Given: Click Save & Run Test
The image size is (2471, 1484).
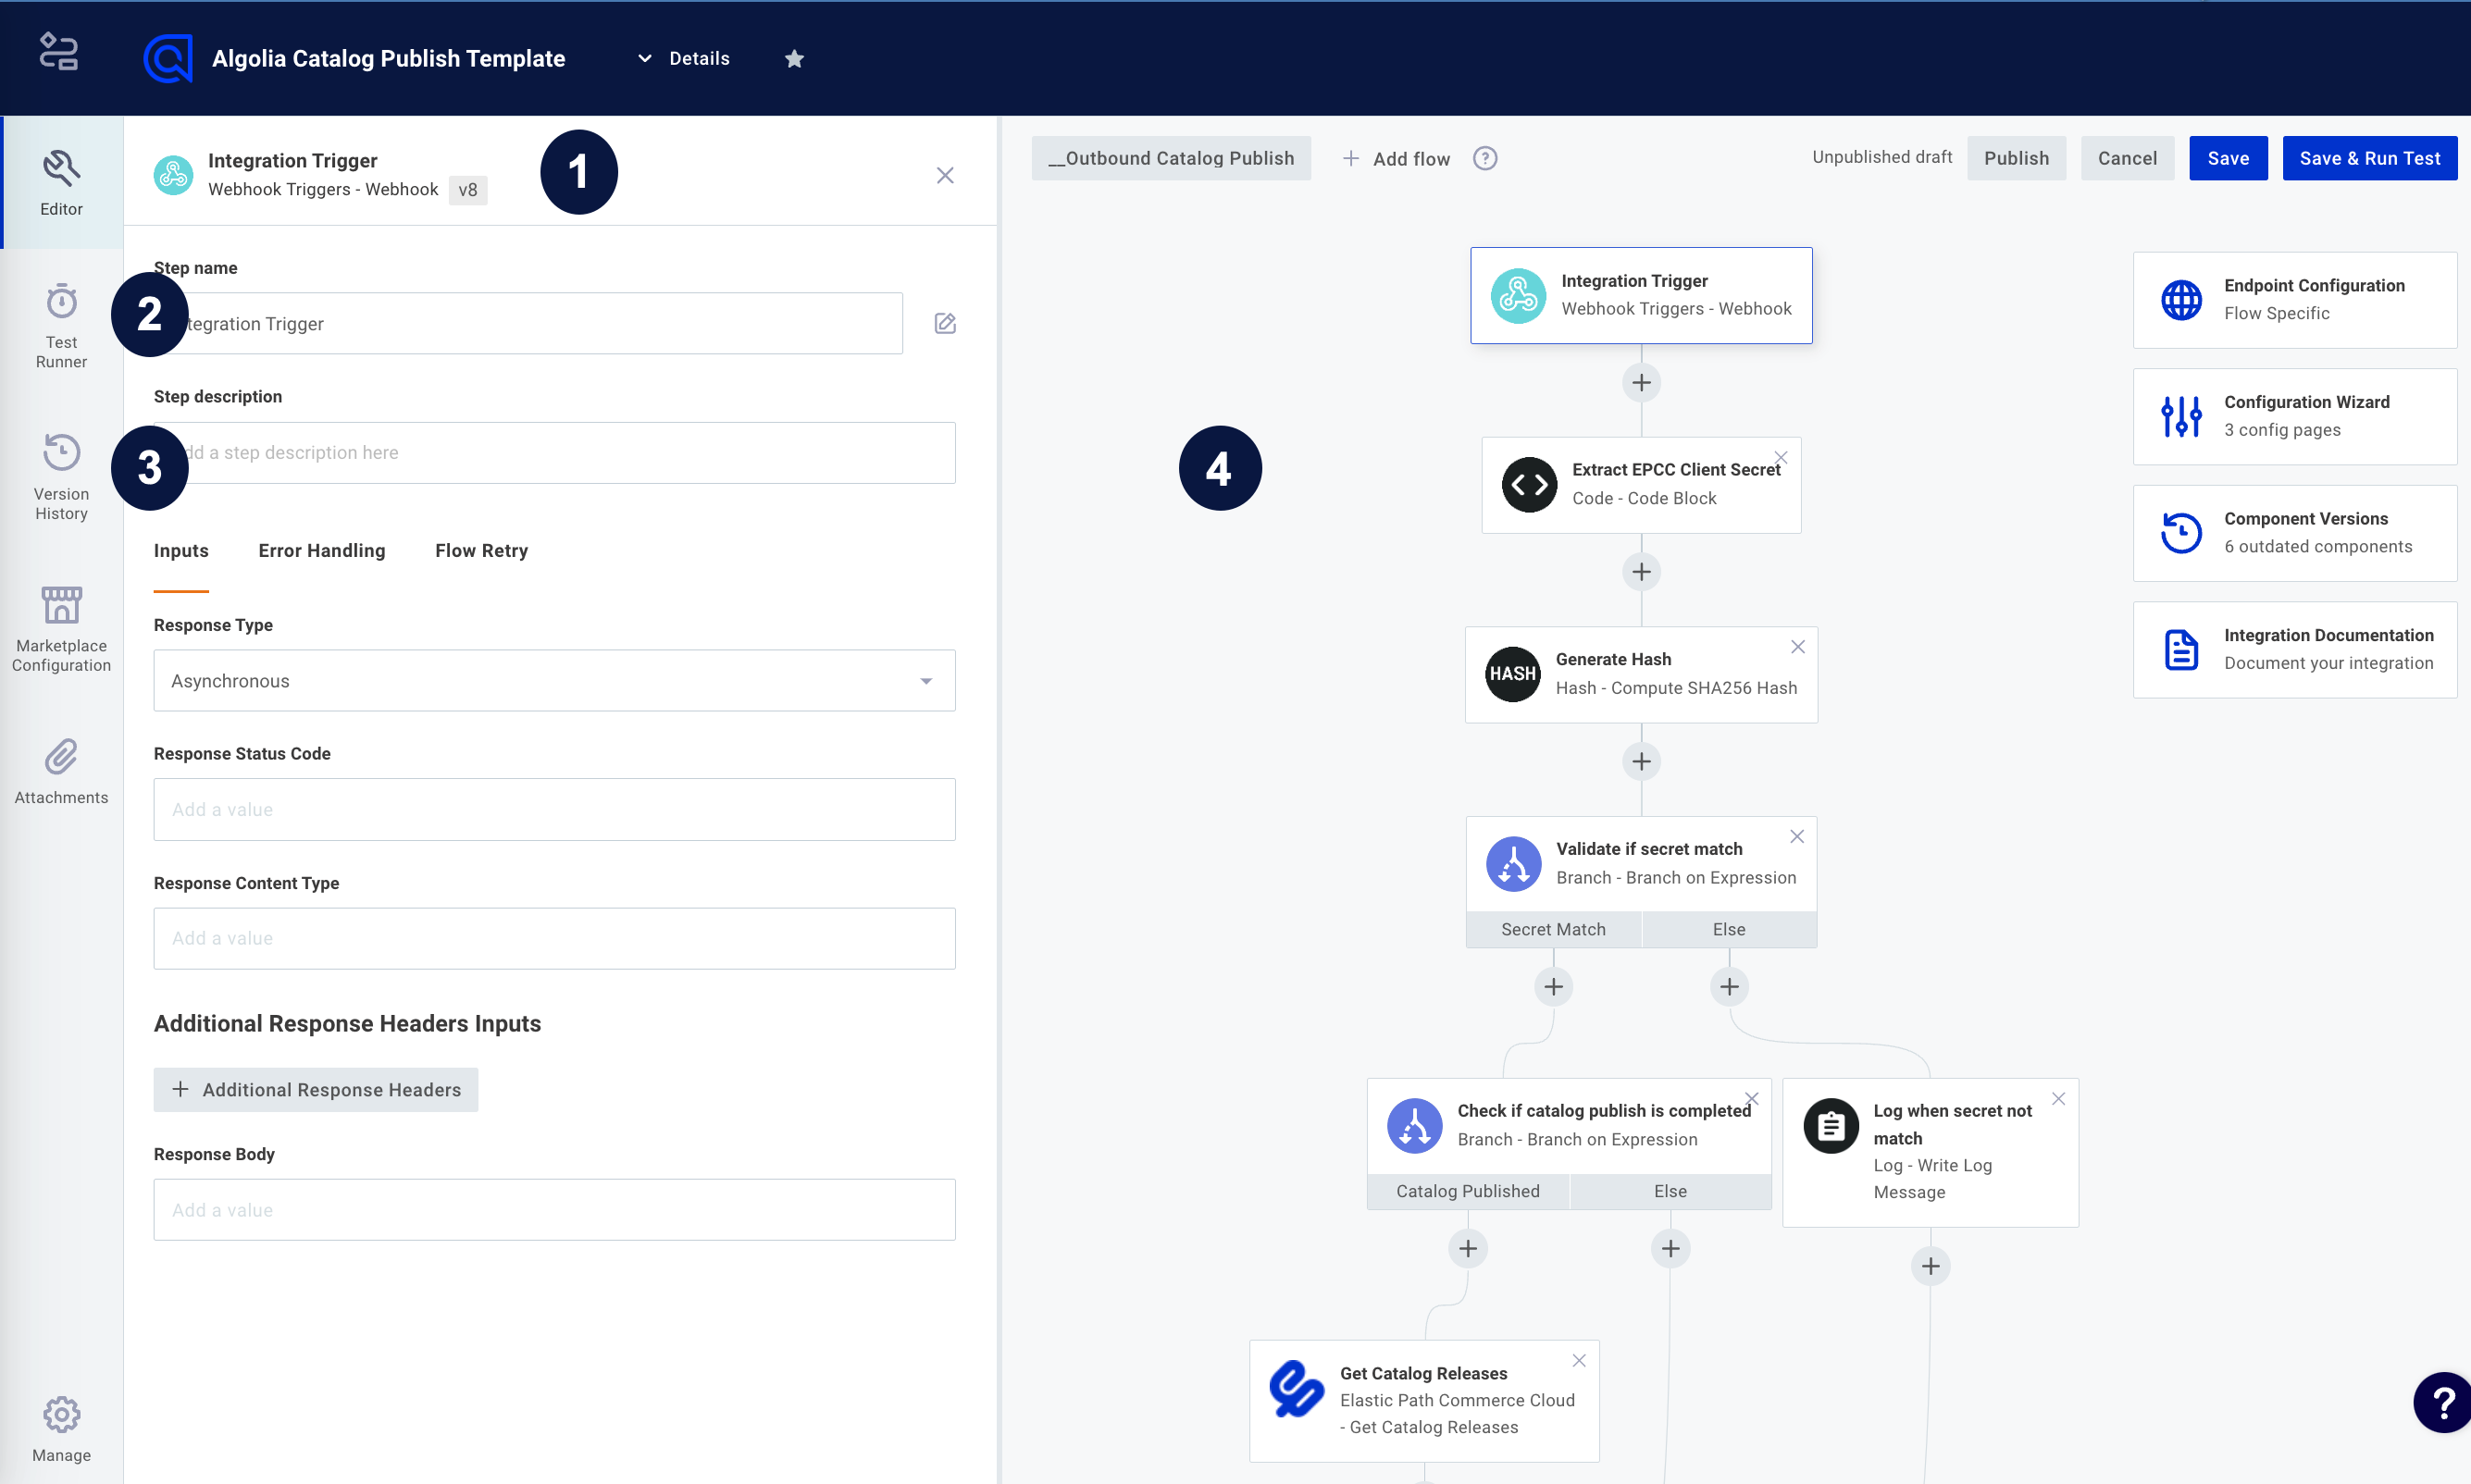Looking at the screenshot, I should point(2369,158).
